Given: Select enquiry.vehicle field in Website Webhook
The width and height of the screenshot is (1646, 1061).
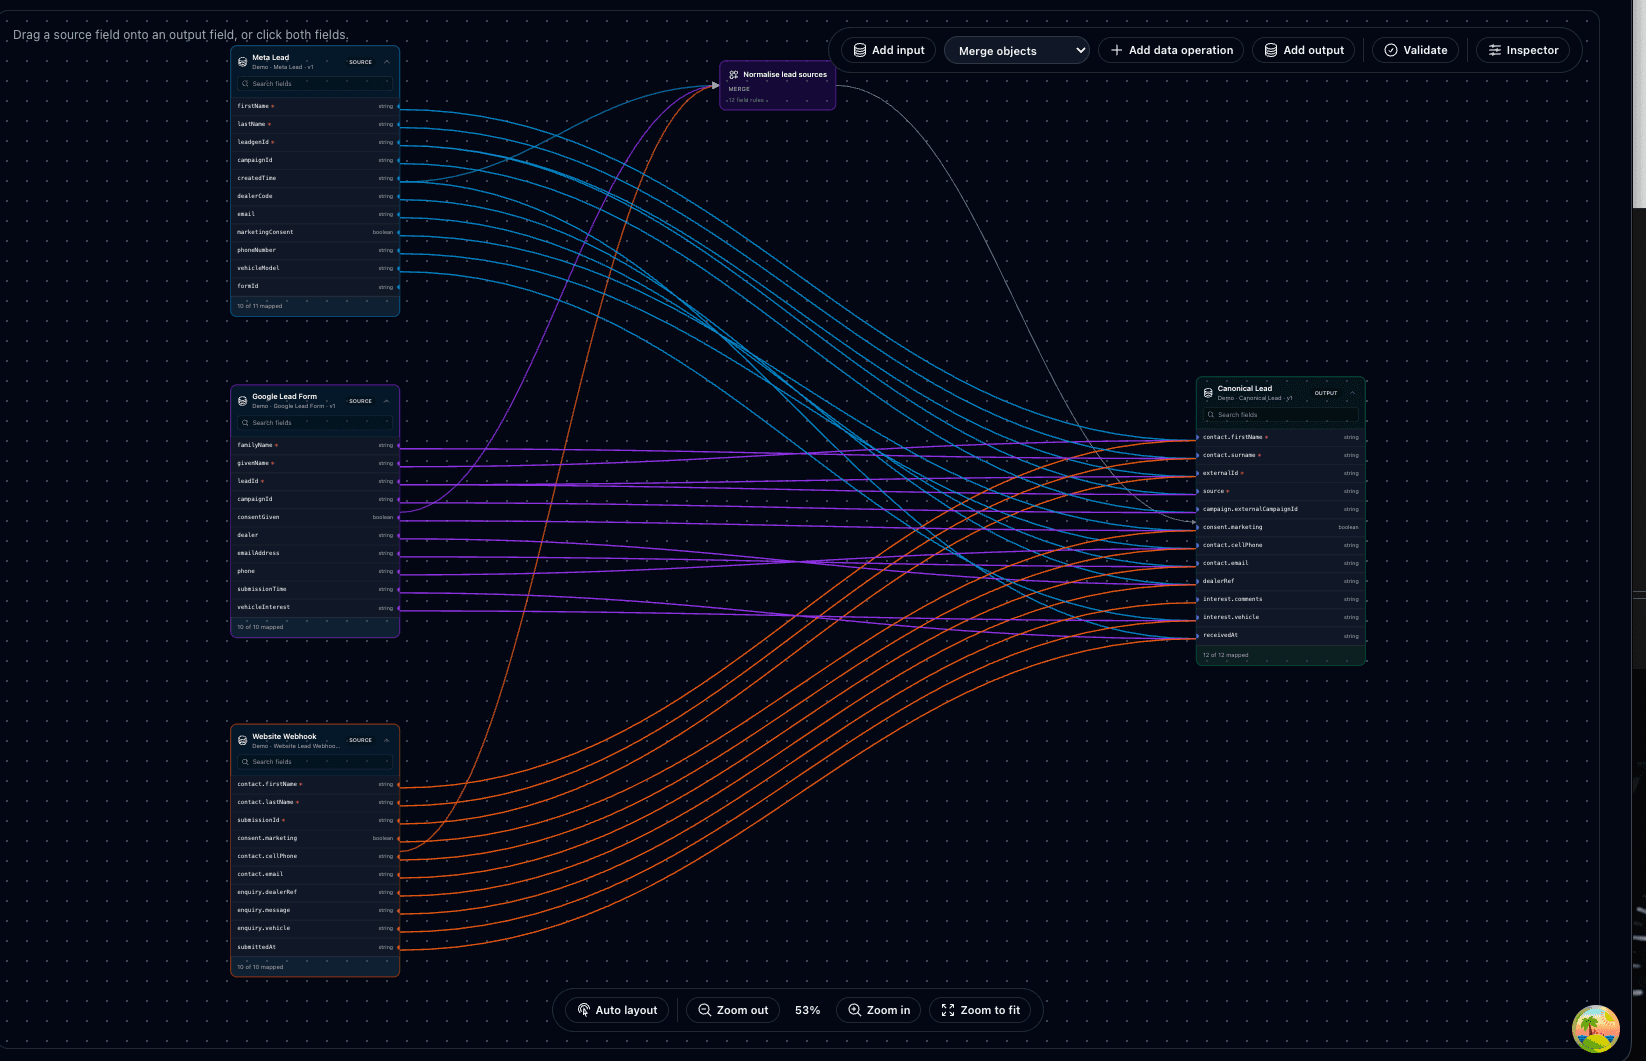Looking at the screenshot, I should point(315,928).
